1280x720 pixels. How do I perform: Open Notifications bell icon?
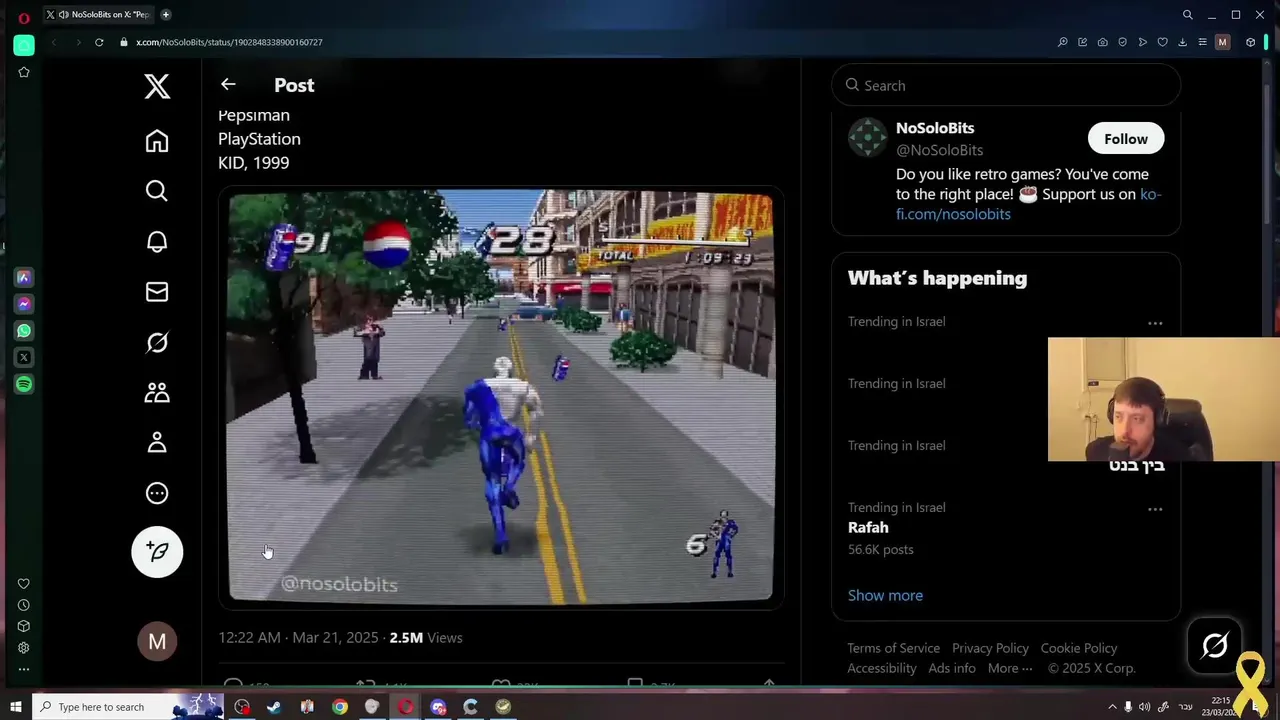click(x=157, y=242)
